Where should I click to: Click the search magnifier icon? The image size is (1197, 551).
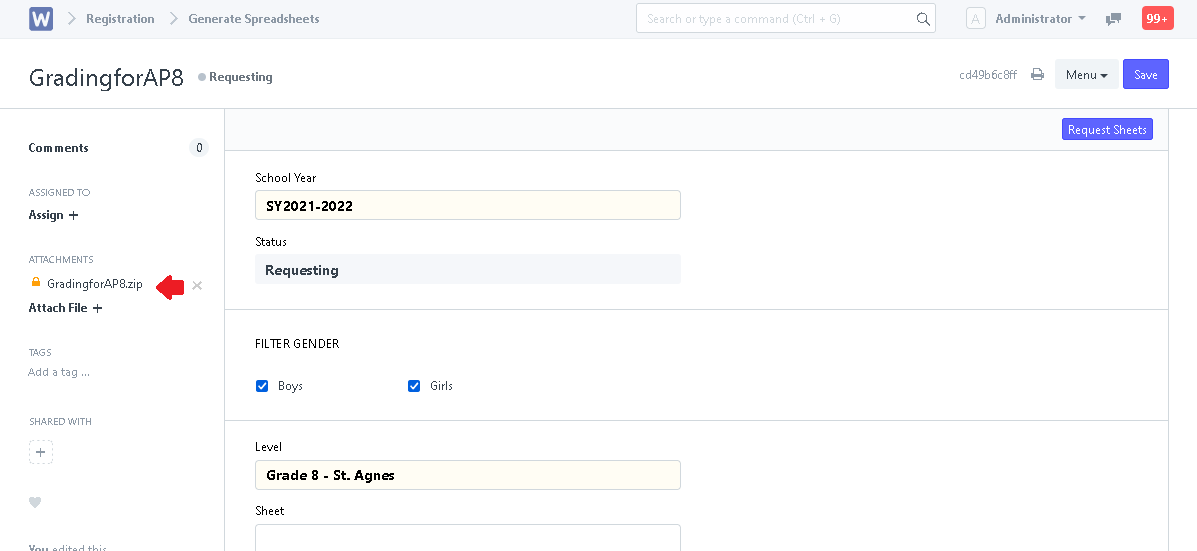click(923, 19)
